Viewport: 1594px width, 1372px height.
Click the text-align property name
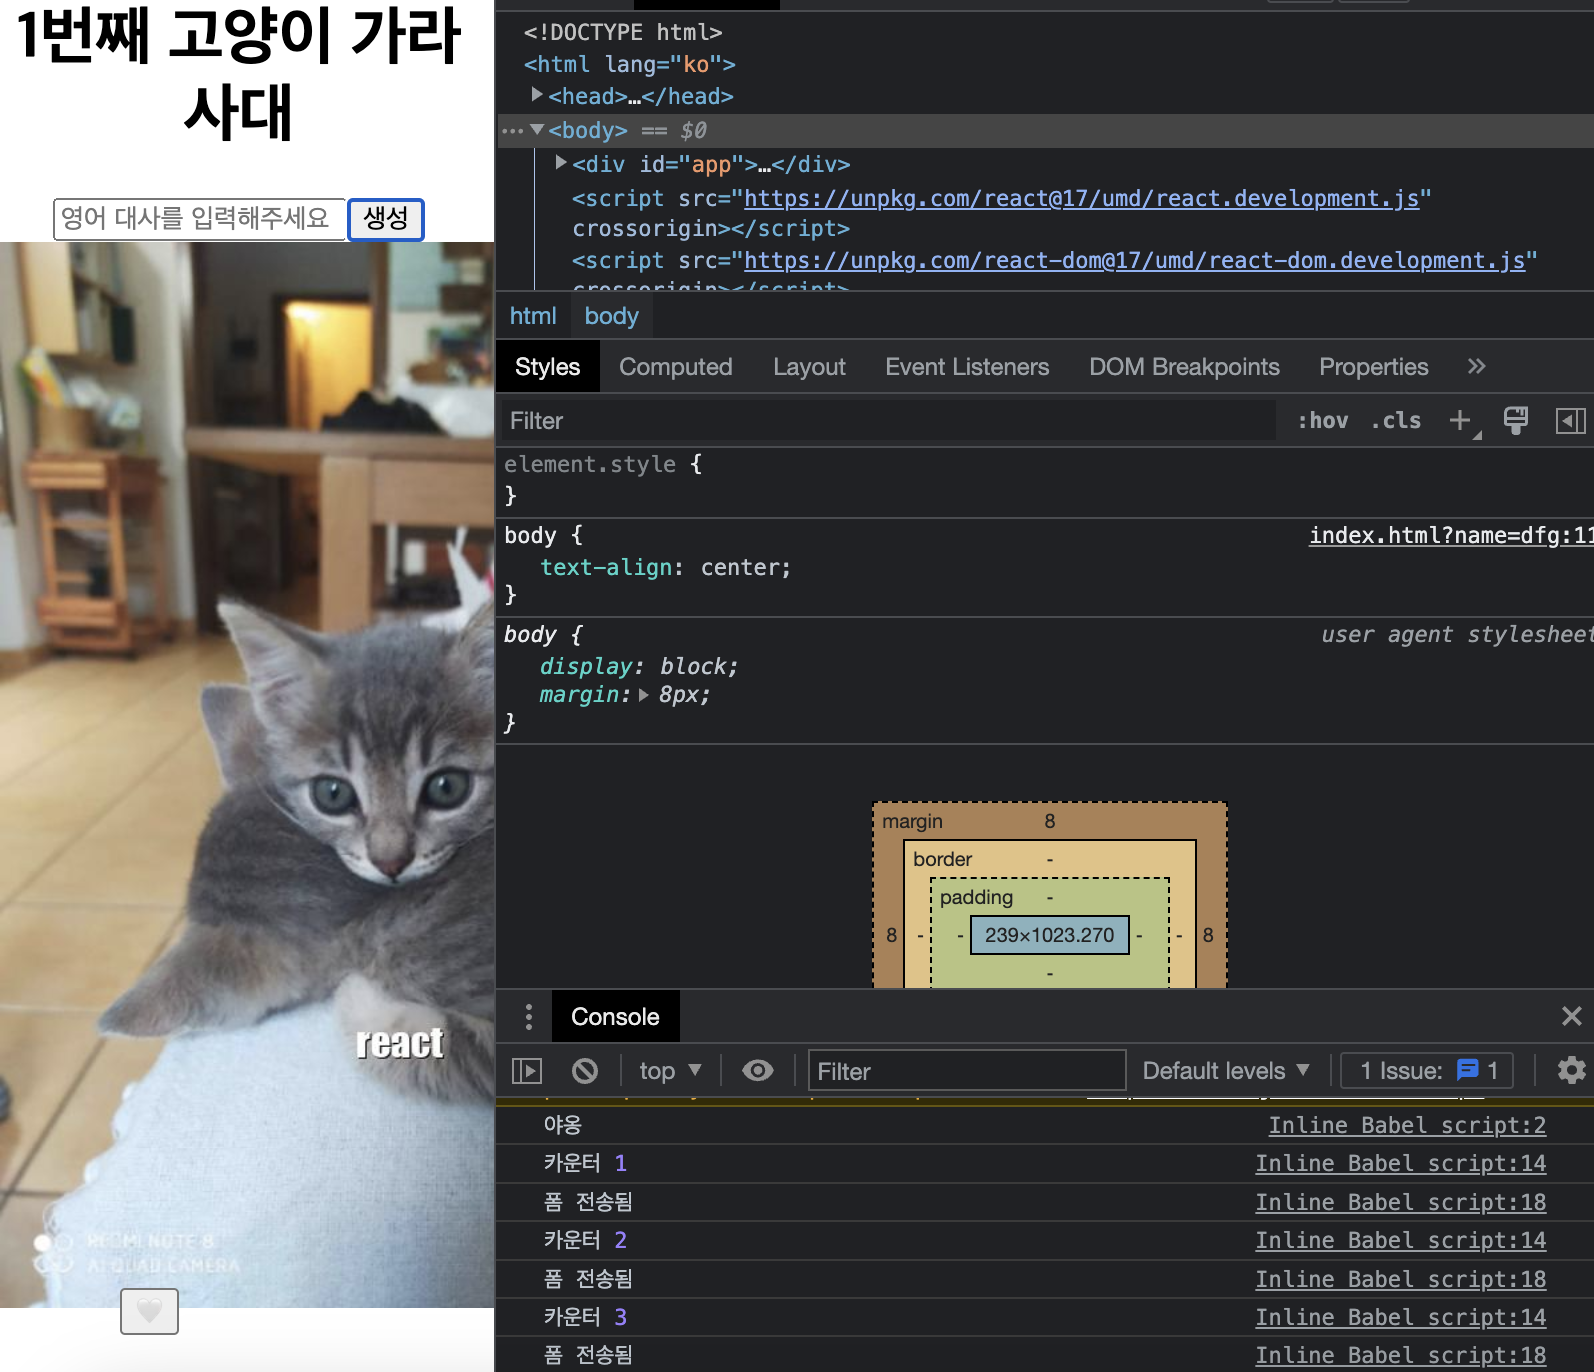(x=606, y=567)
